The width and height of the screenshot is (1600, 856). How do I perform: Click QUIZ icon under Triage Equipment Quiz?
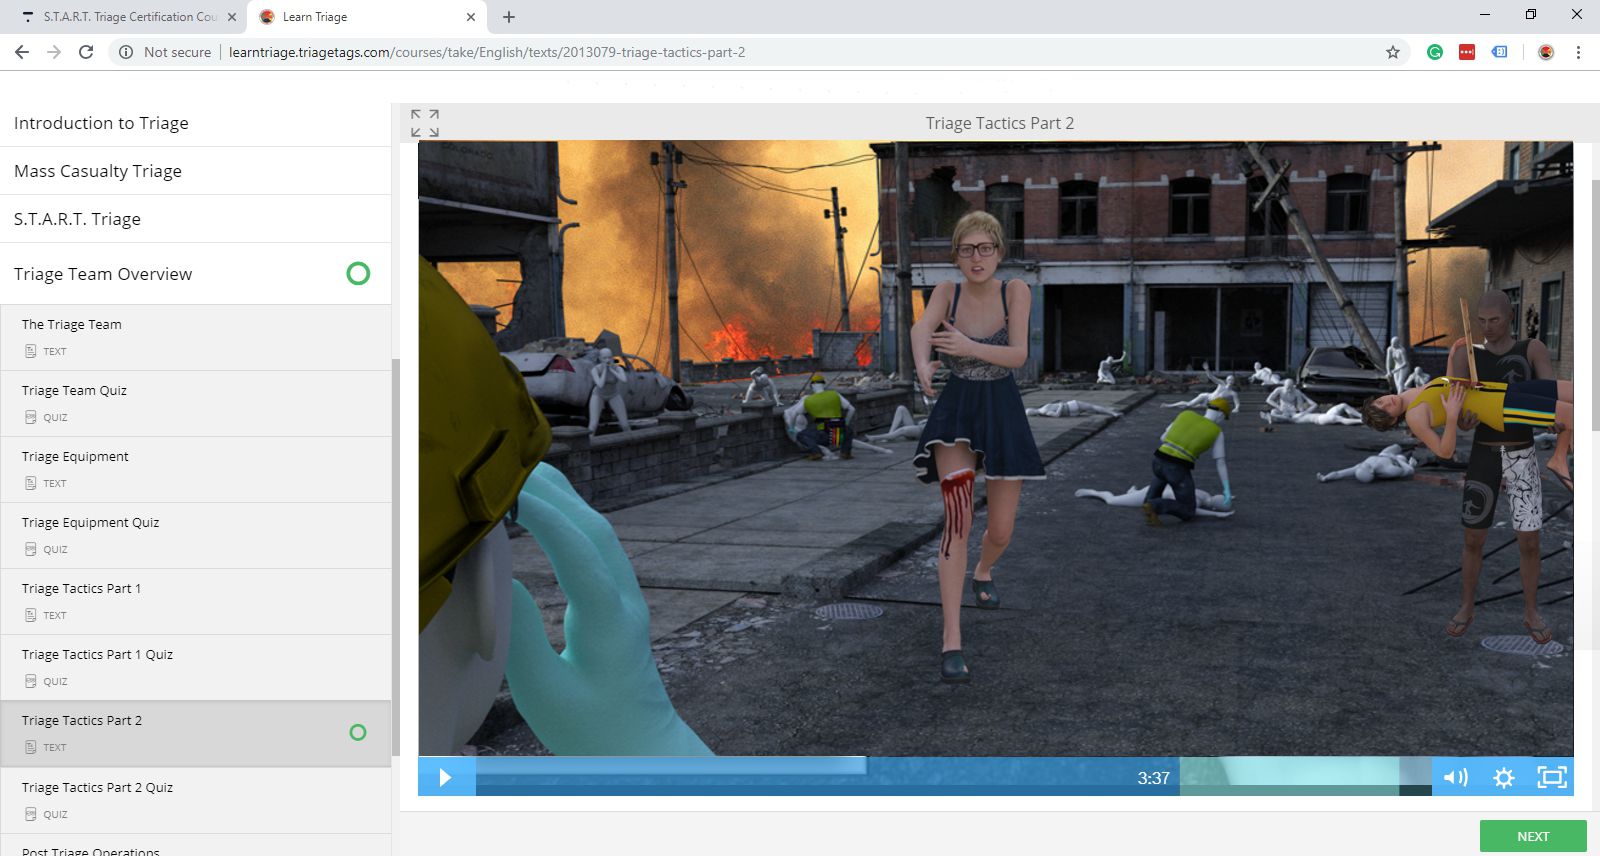point(30,549)
